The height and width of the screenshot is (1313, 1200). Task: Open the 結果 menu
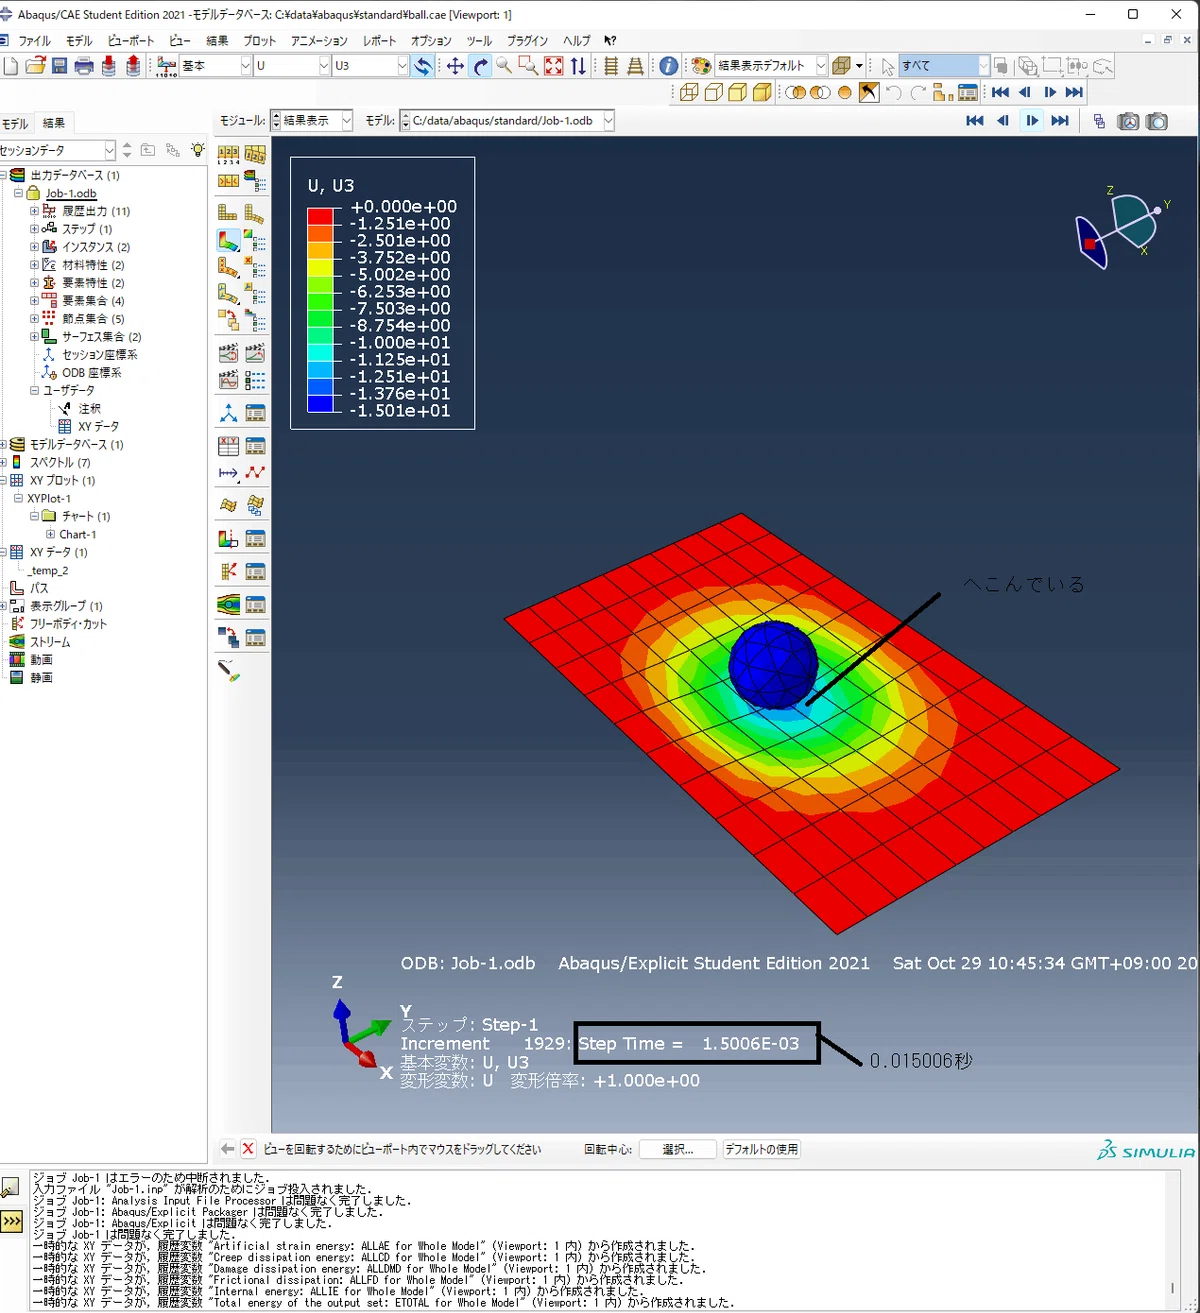tap(217, 41)
